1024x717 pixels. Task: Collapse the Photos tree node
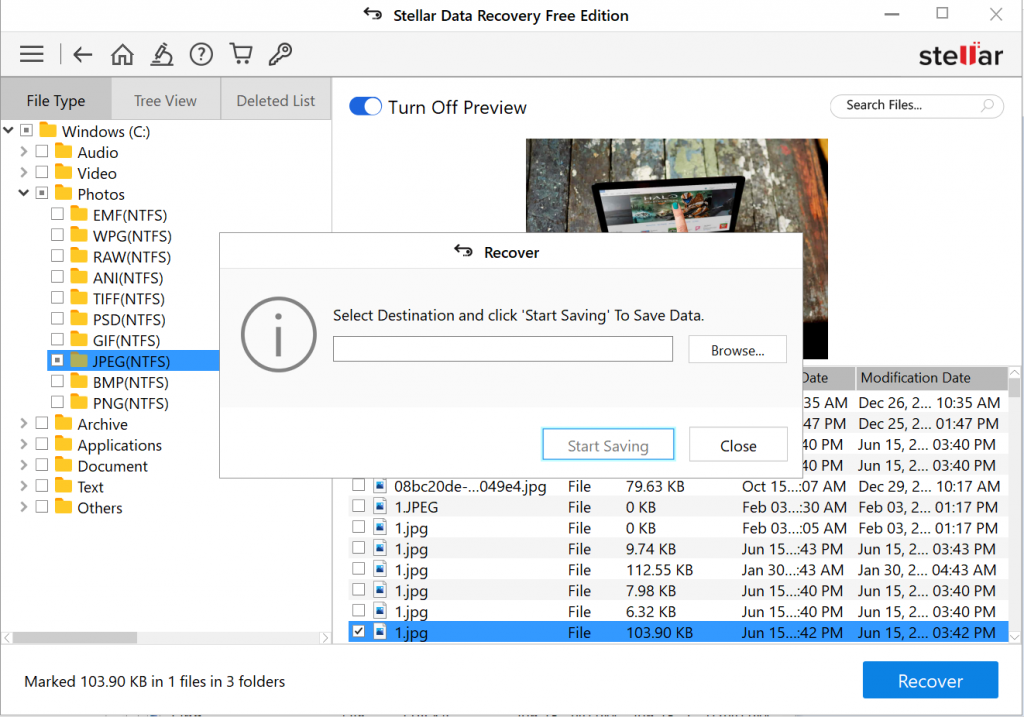pyautogui.click(x=24, y=193)
